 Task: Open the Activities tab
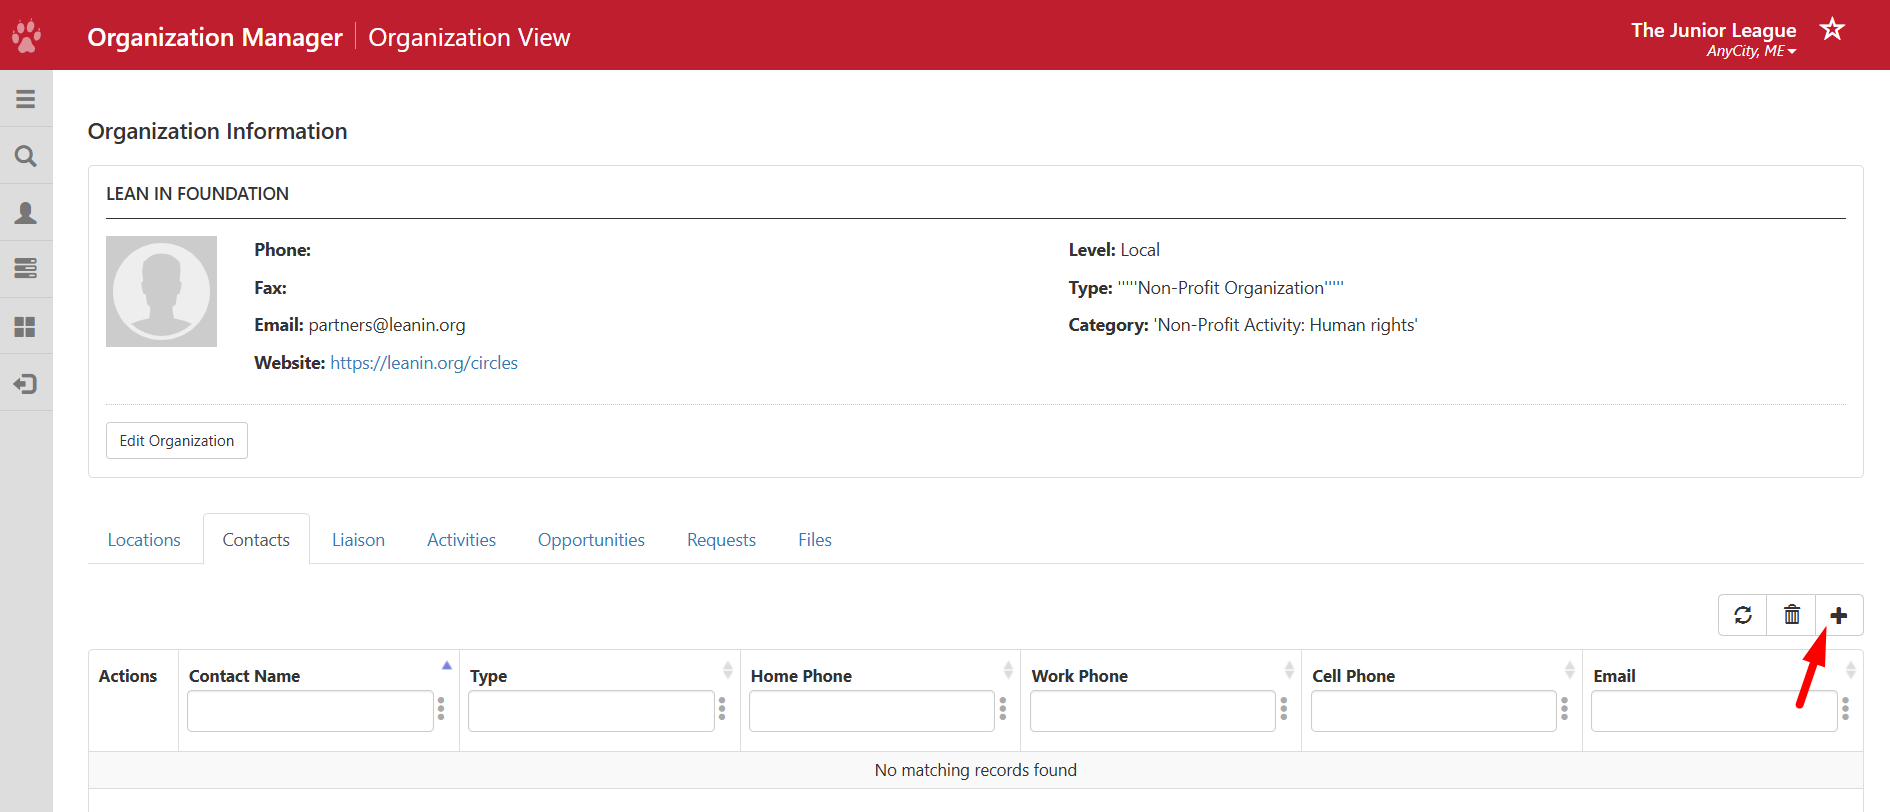tap(461, 540)
